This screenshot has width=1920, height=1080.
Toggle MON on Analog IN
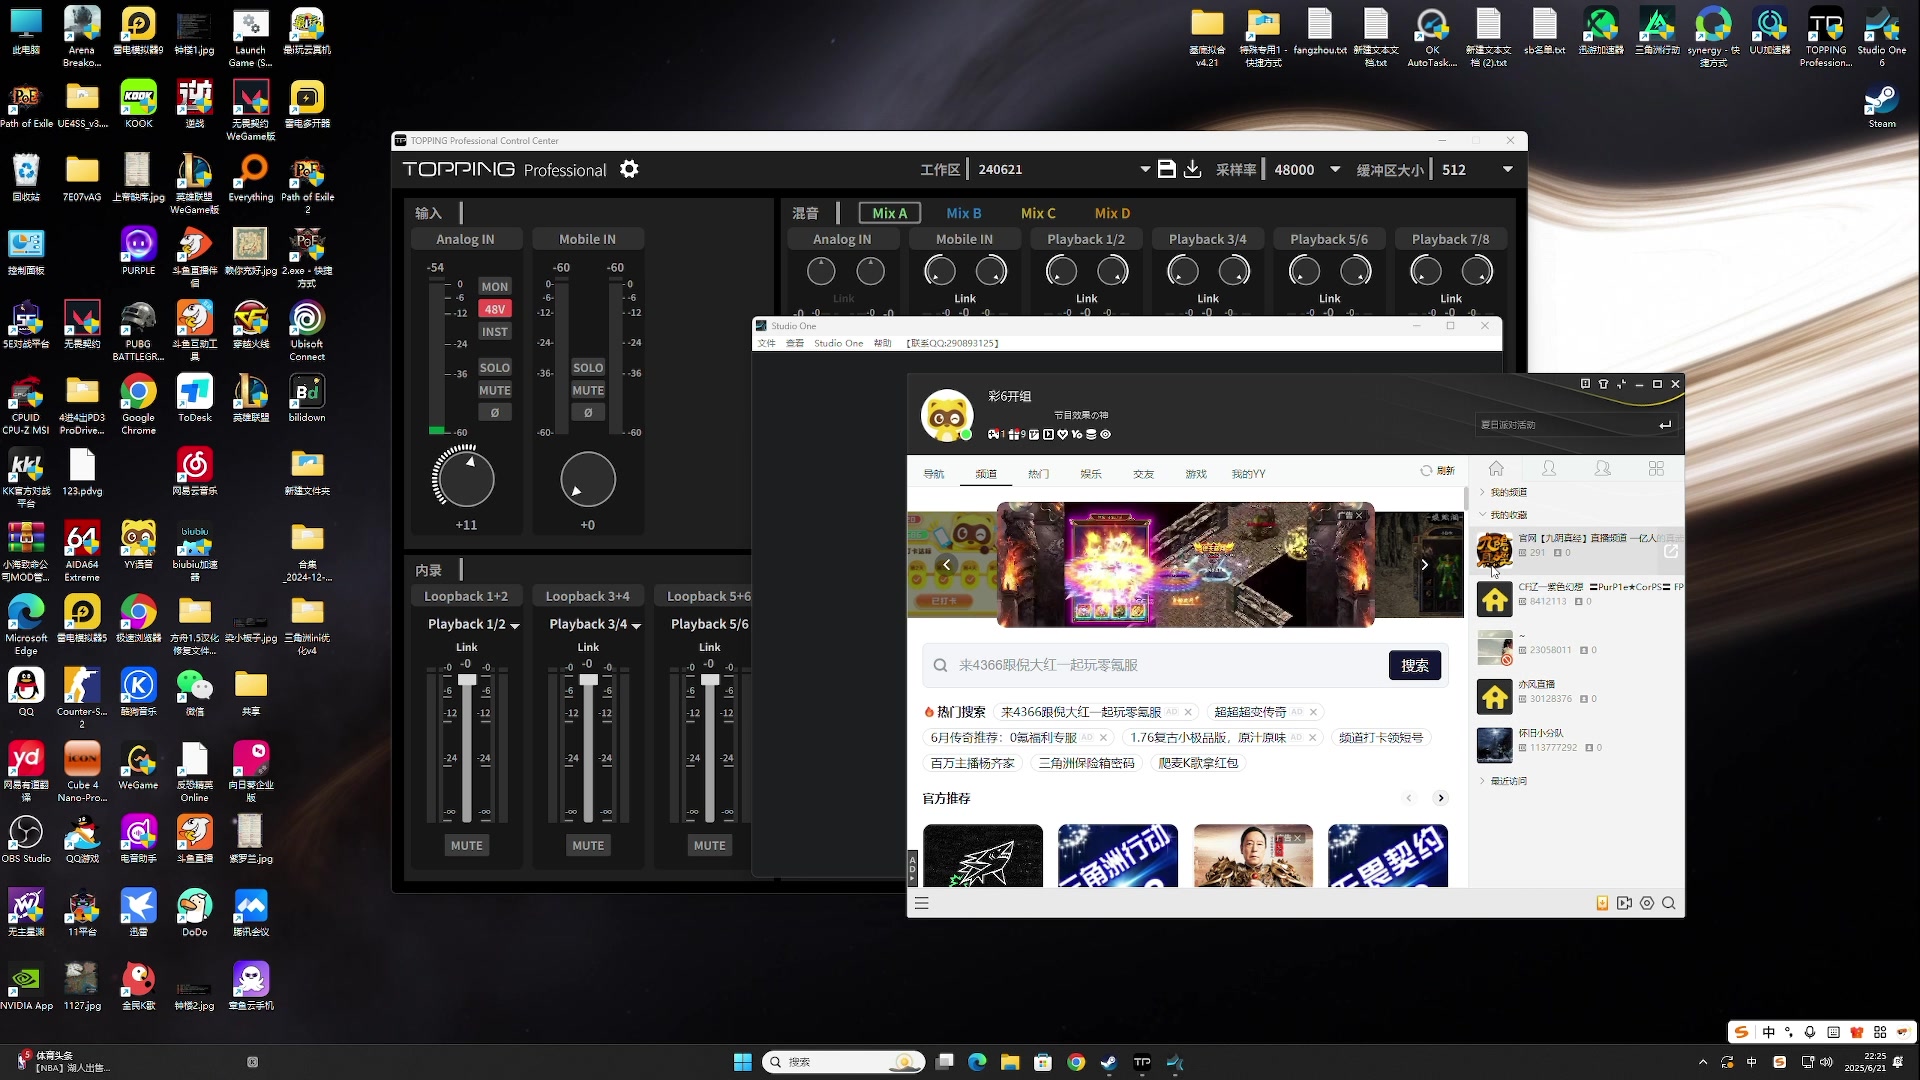(495, 286)
